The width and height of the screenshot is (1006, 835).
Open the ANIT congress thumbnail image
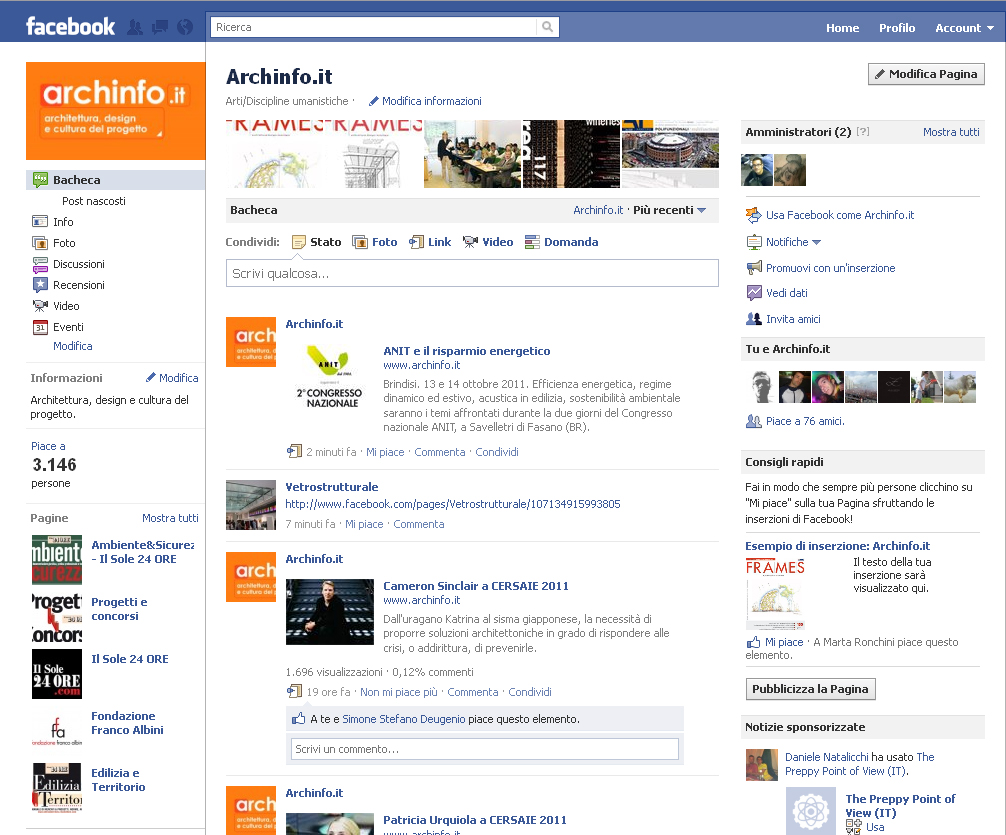[328, 377]
